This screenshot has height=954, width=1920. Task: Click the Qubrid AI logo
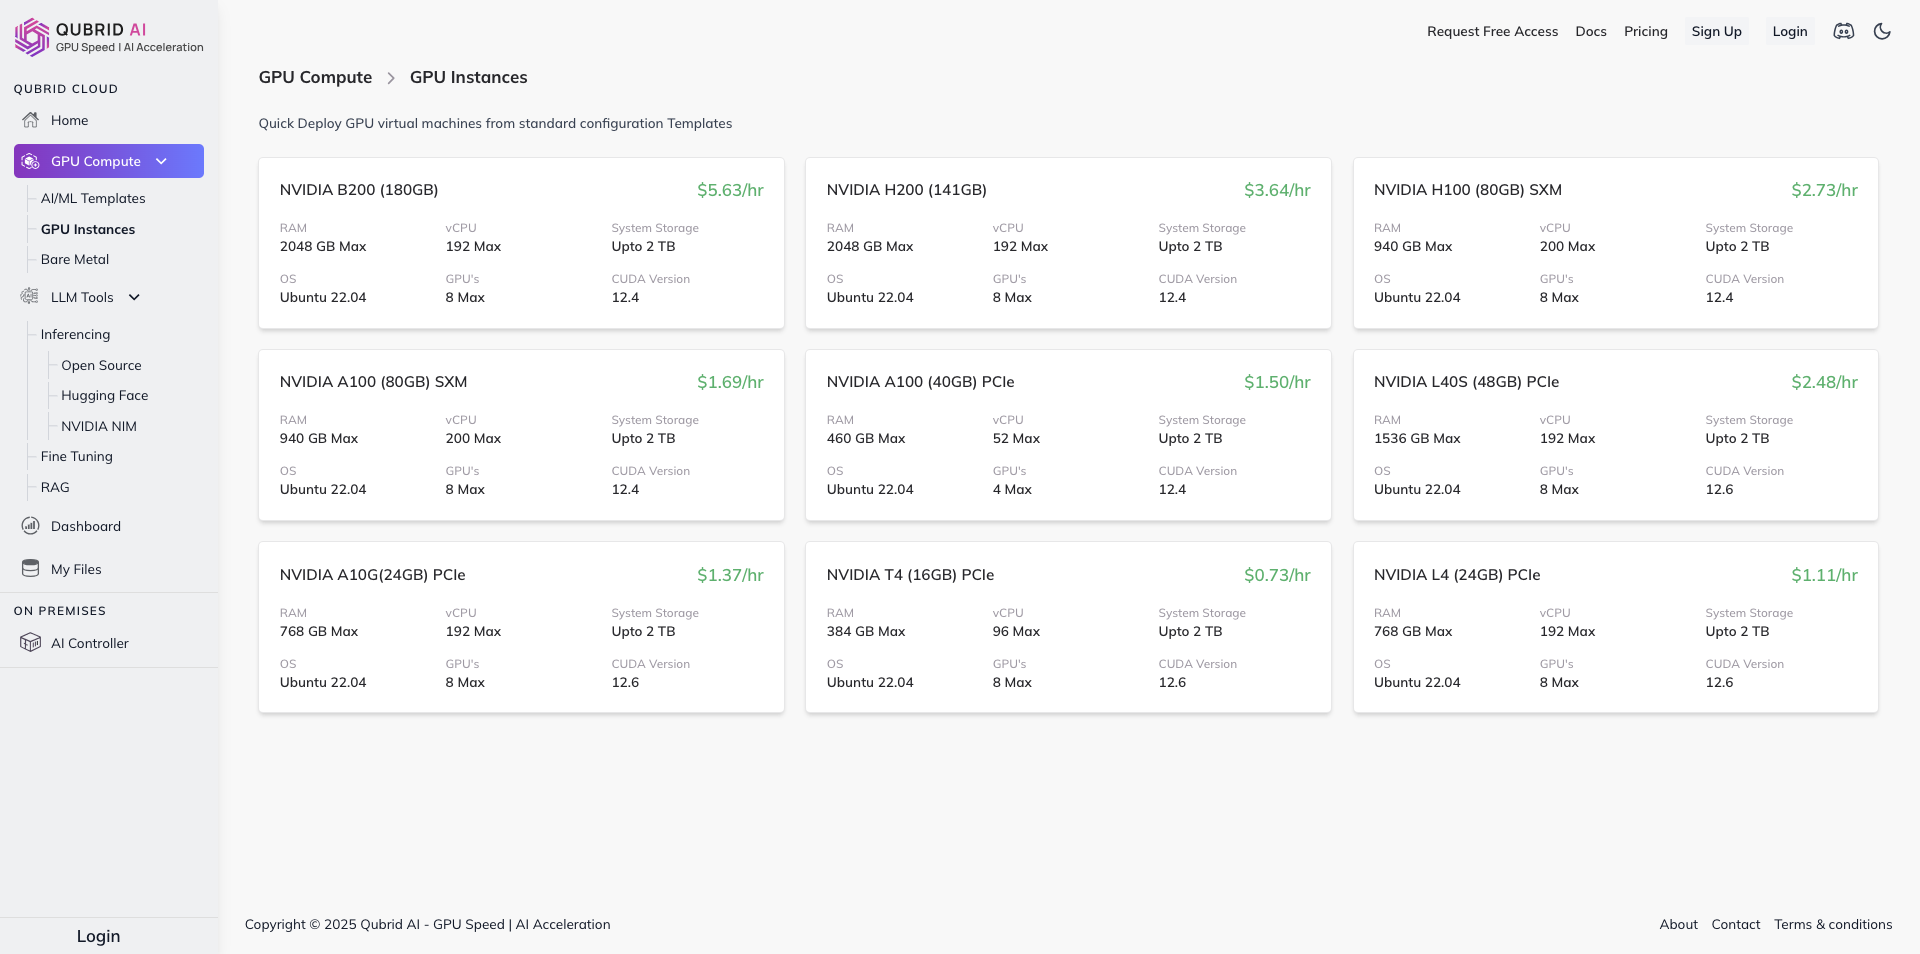(x=109, y=37)
